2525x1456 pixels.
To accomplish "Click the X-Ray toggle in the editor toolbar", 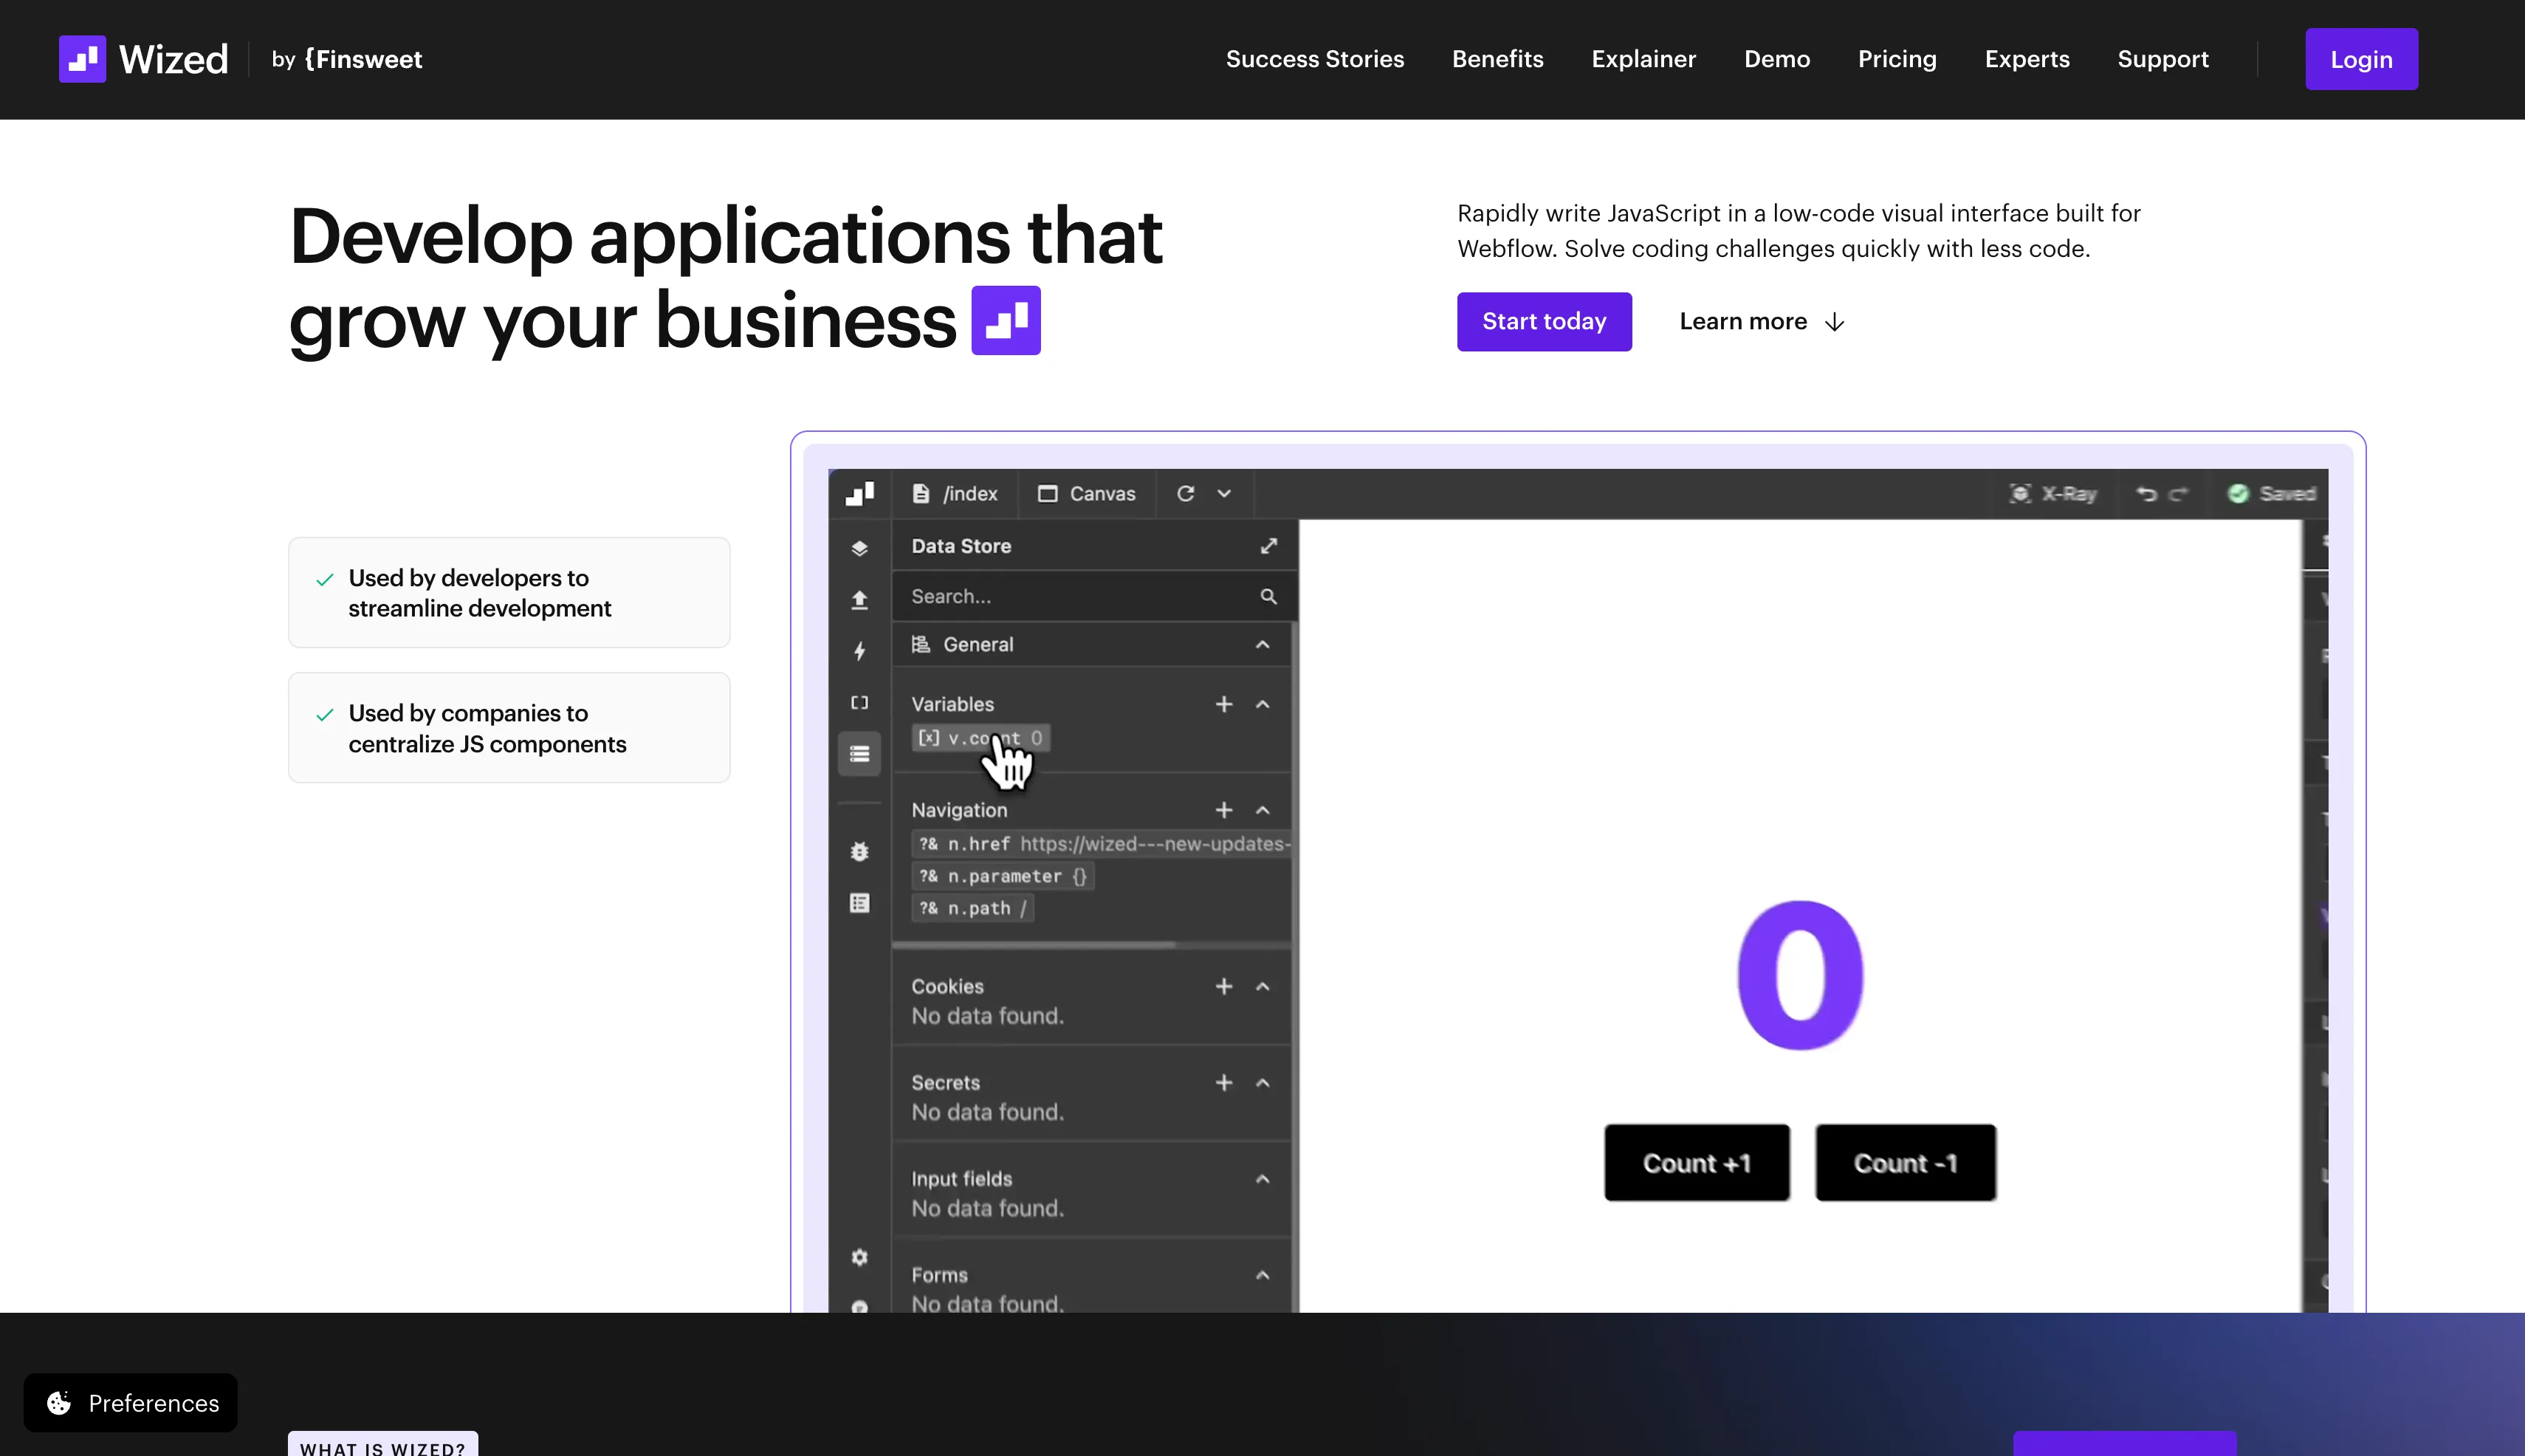I will [x=2053, y=493].
